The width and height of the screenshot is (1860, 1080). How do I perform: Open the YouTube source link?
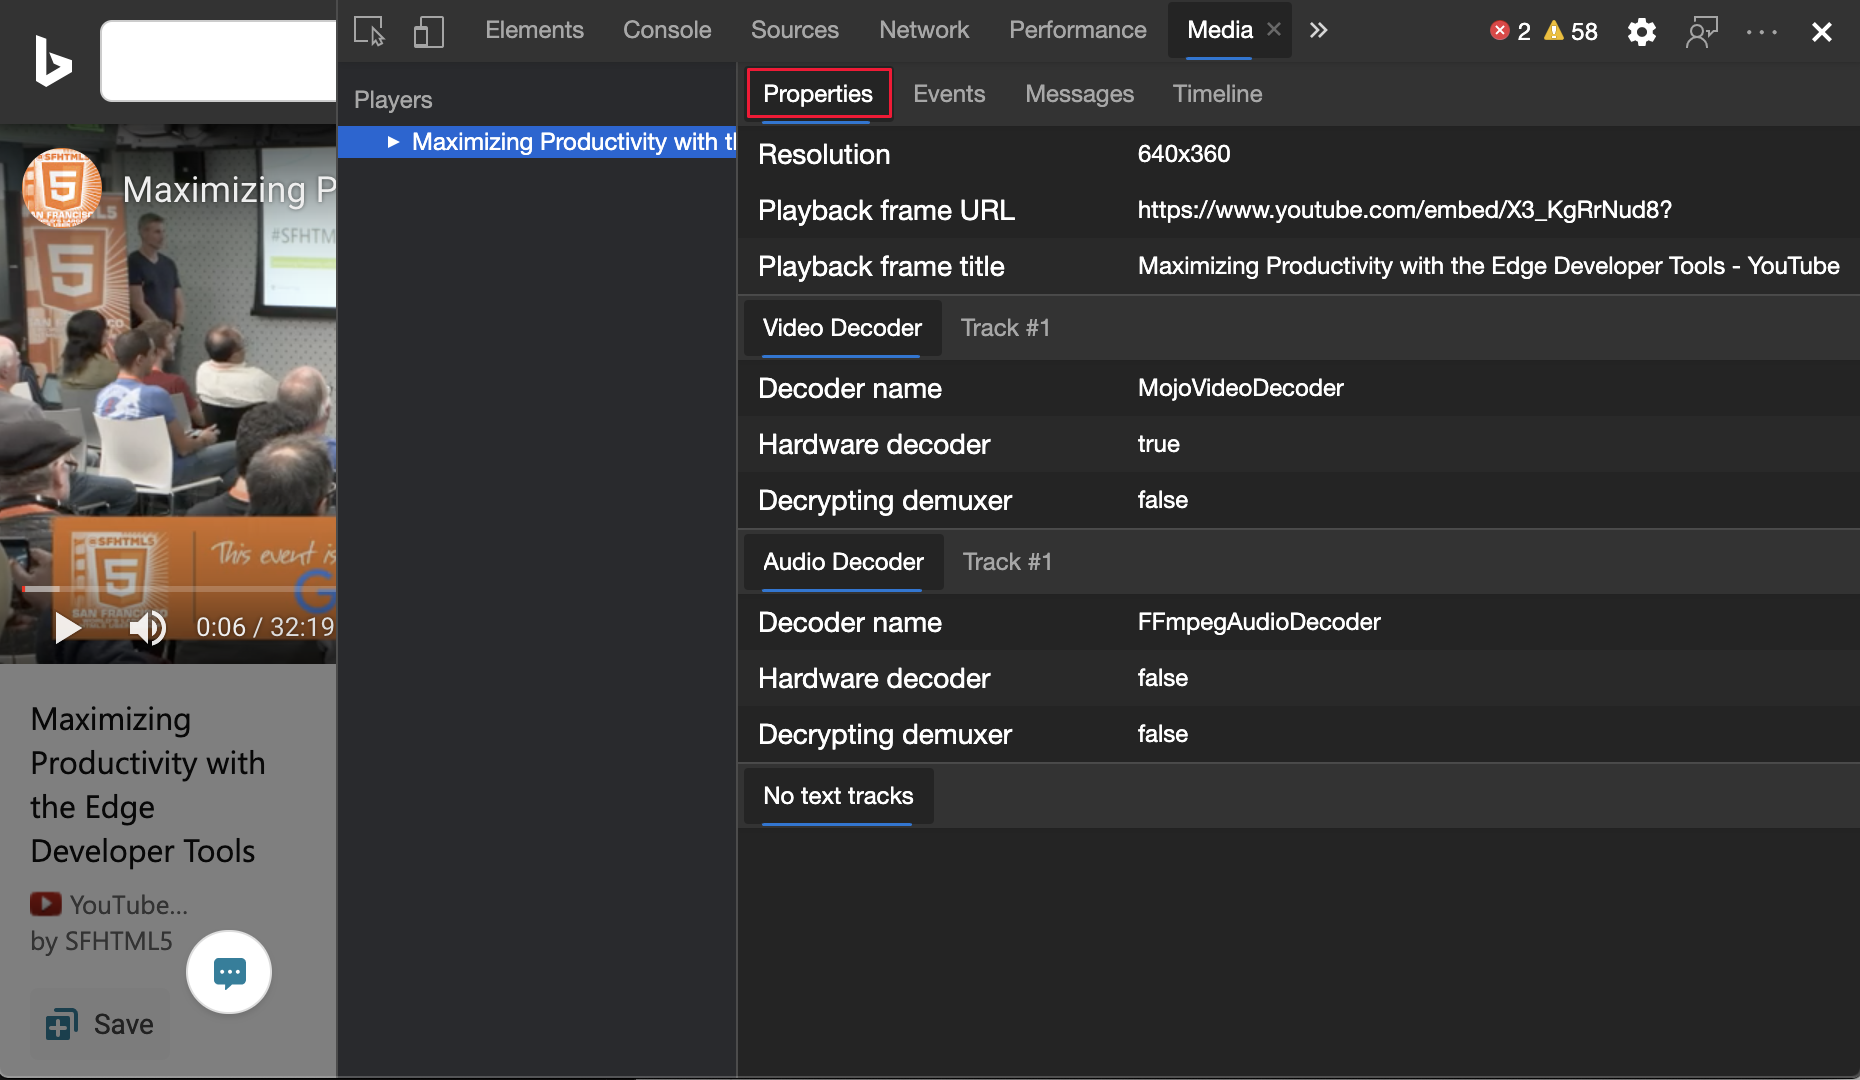click(x=110, y=904)
